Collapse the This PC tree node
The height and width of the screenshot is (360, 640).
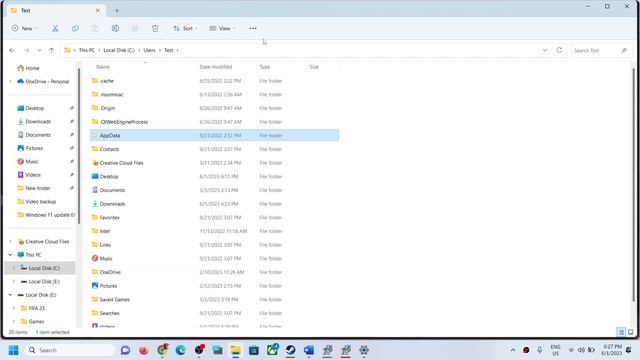click(x=11, y=255)
